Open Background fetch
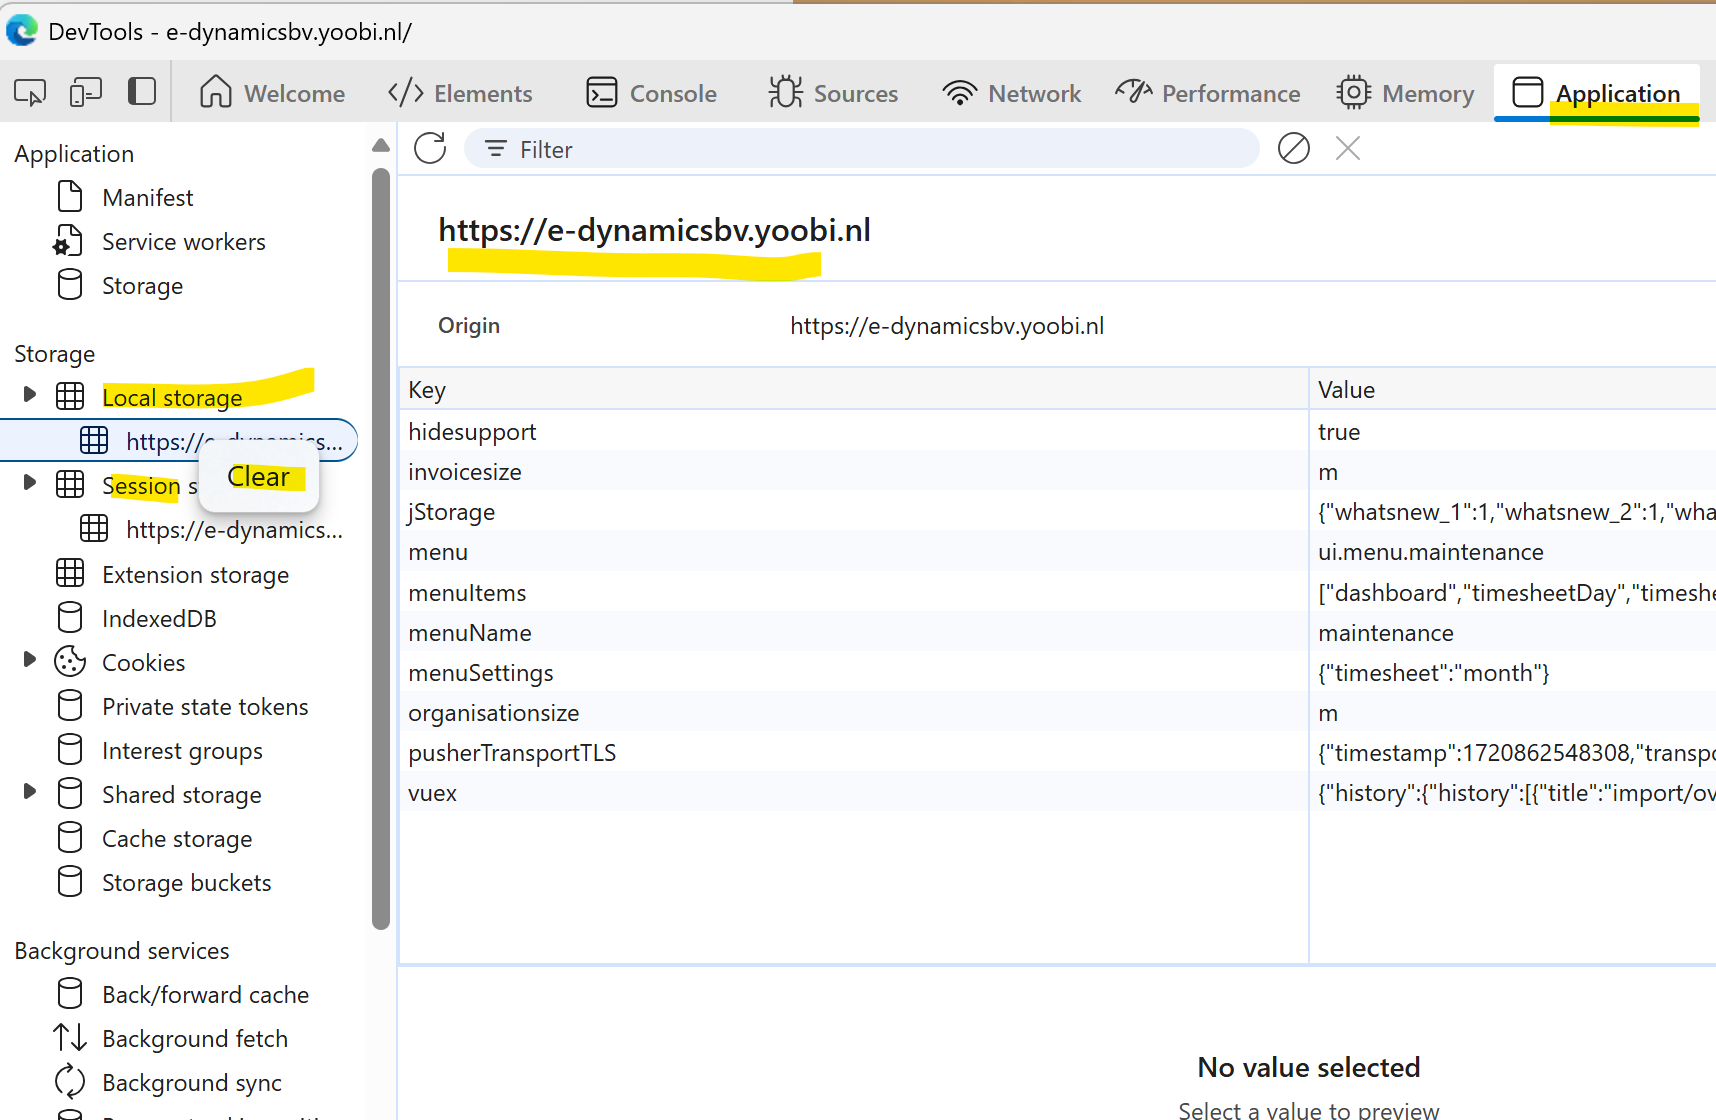 195,1038
